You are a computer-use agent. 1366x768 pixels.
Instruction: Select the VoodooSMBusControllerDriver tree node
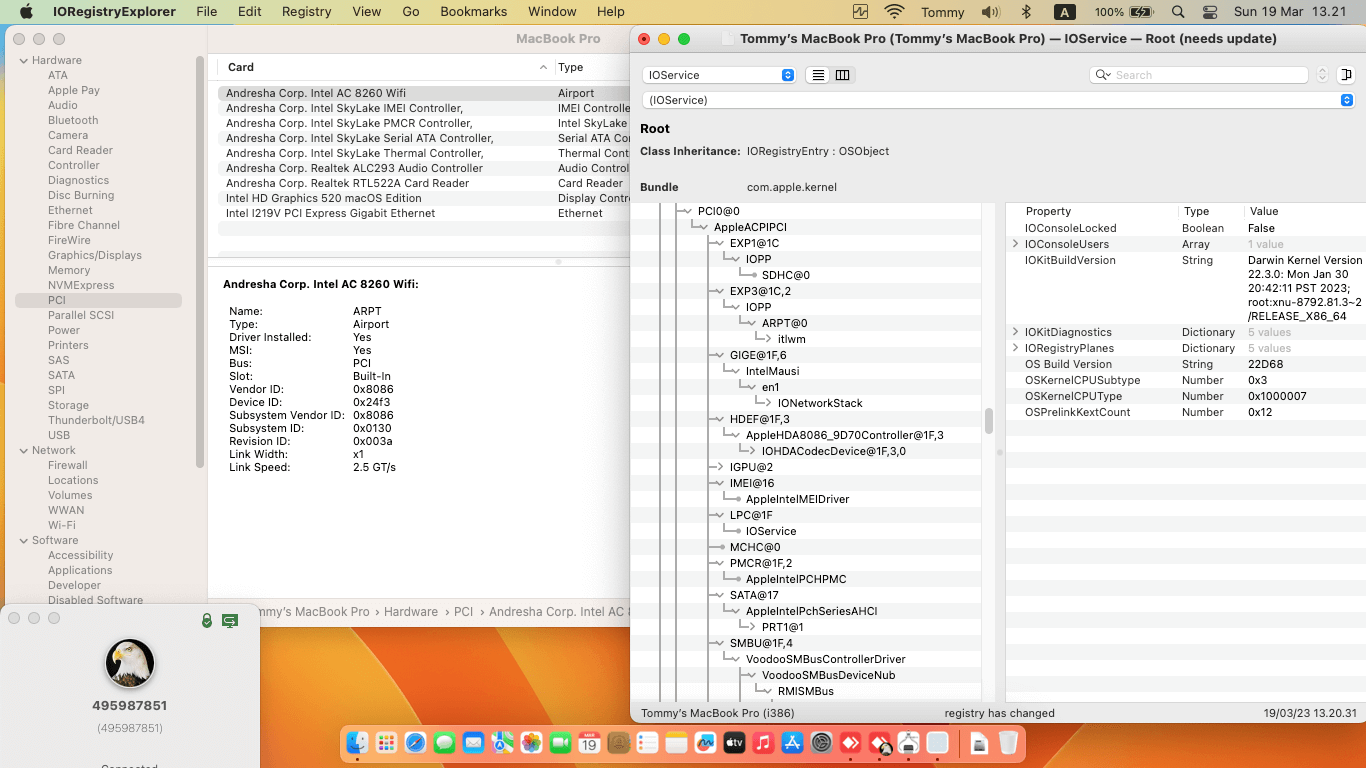pos(825,659)
